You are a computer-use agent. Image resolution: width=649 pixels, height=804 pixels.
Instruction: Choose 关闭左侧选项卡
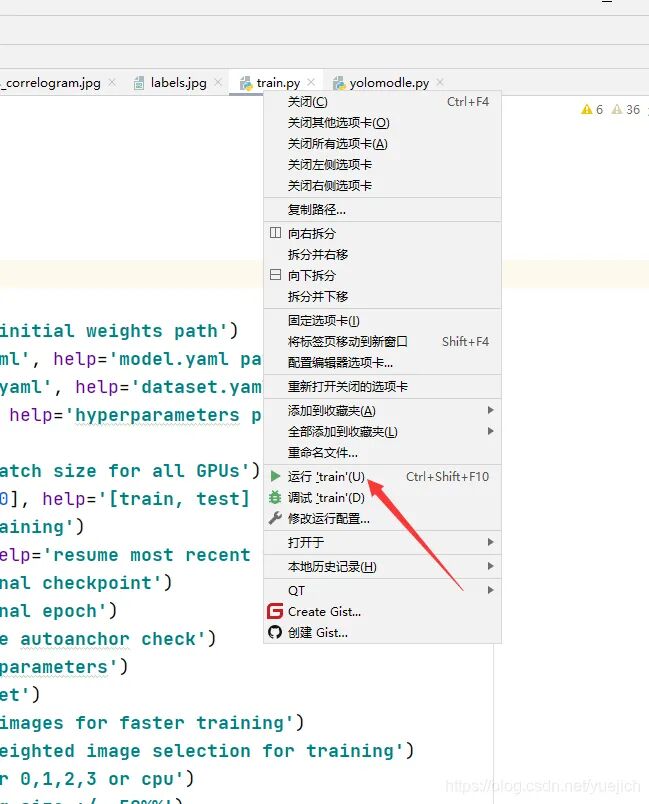tap(382, 165)
